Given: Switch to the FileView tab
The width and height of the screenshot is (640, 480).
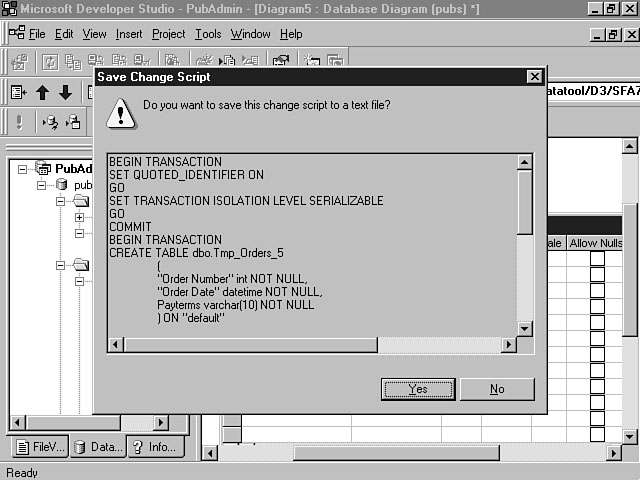Looking at the screenshot, I should [x=39, y=447].
